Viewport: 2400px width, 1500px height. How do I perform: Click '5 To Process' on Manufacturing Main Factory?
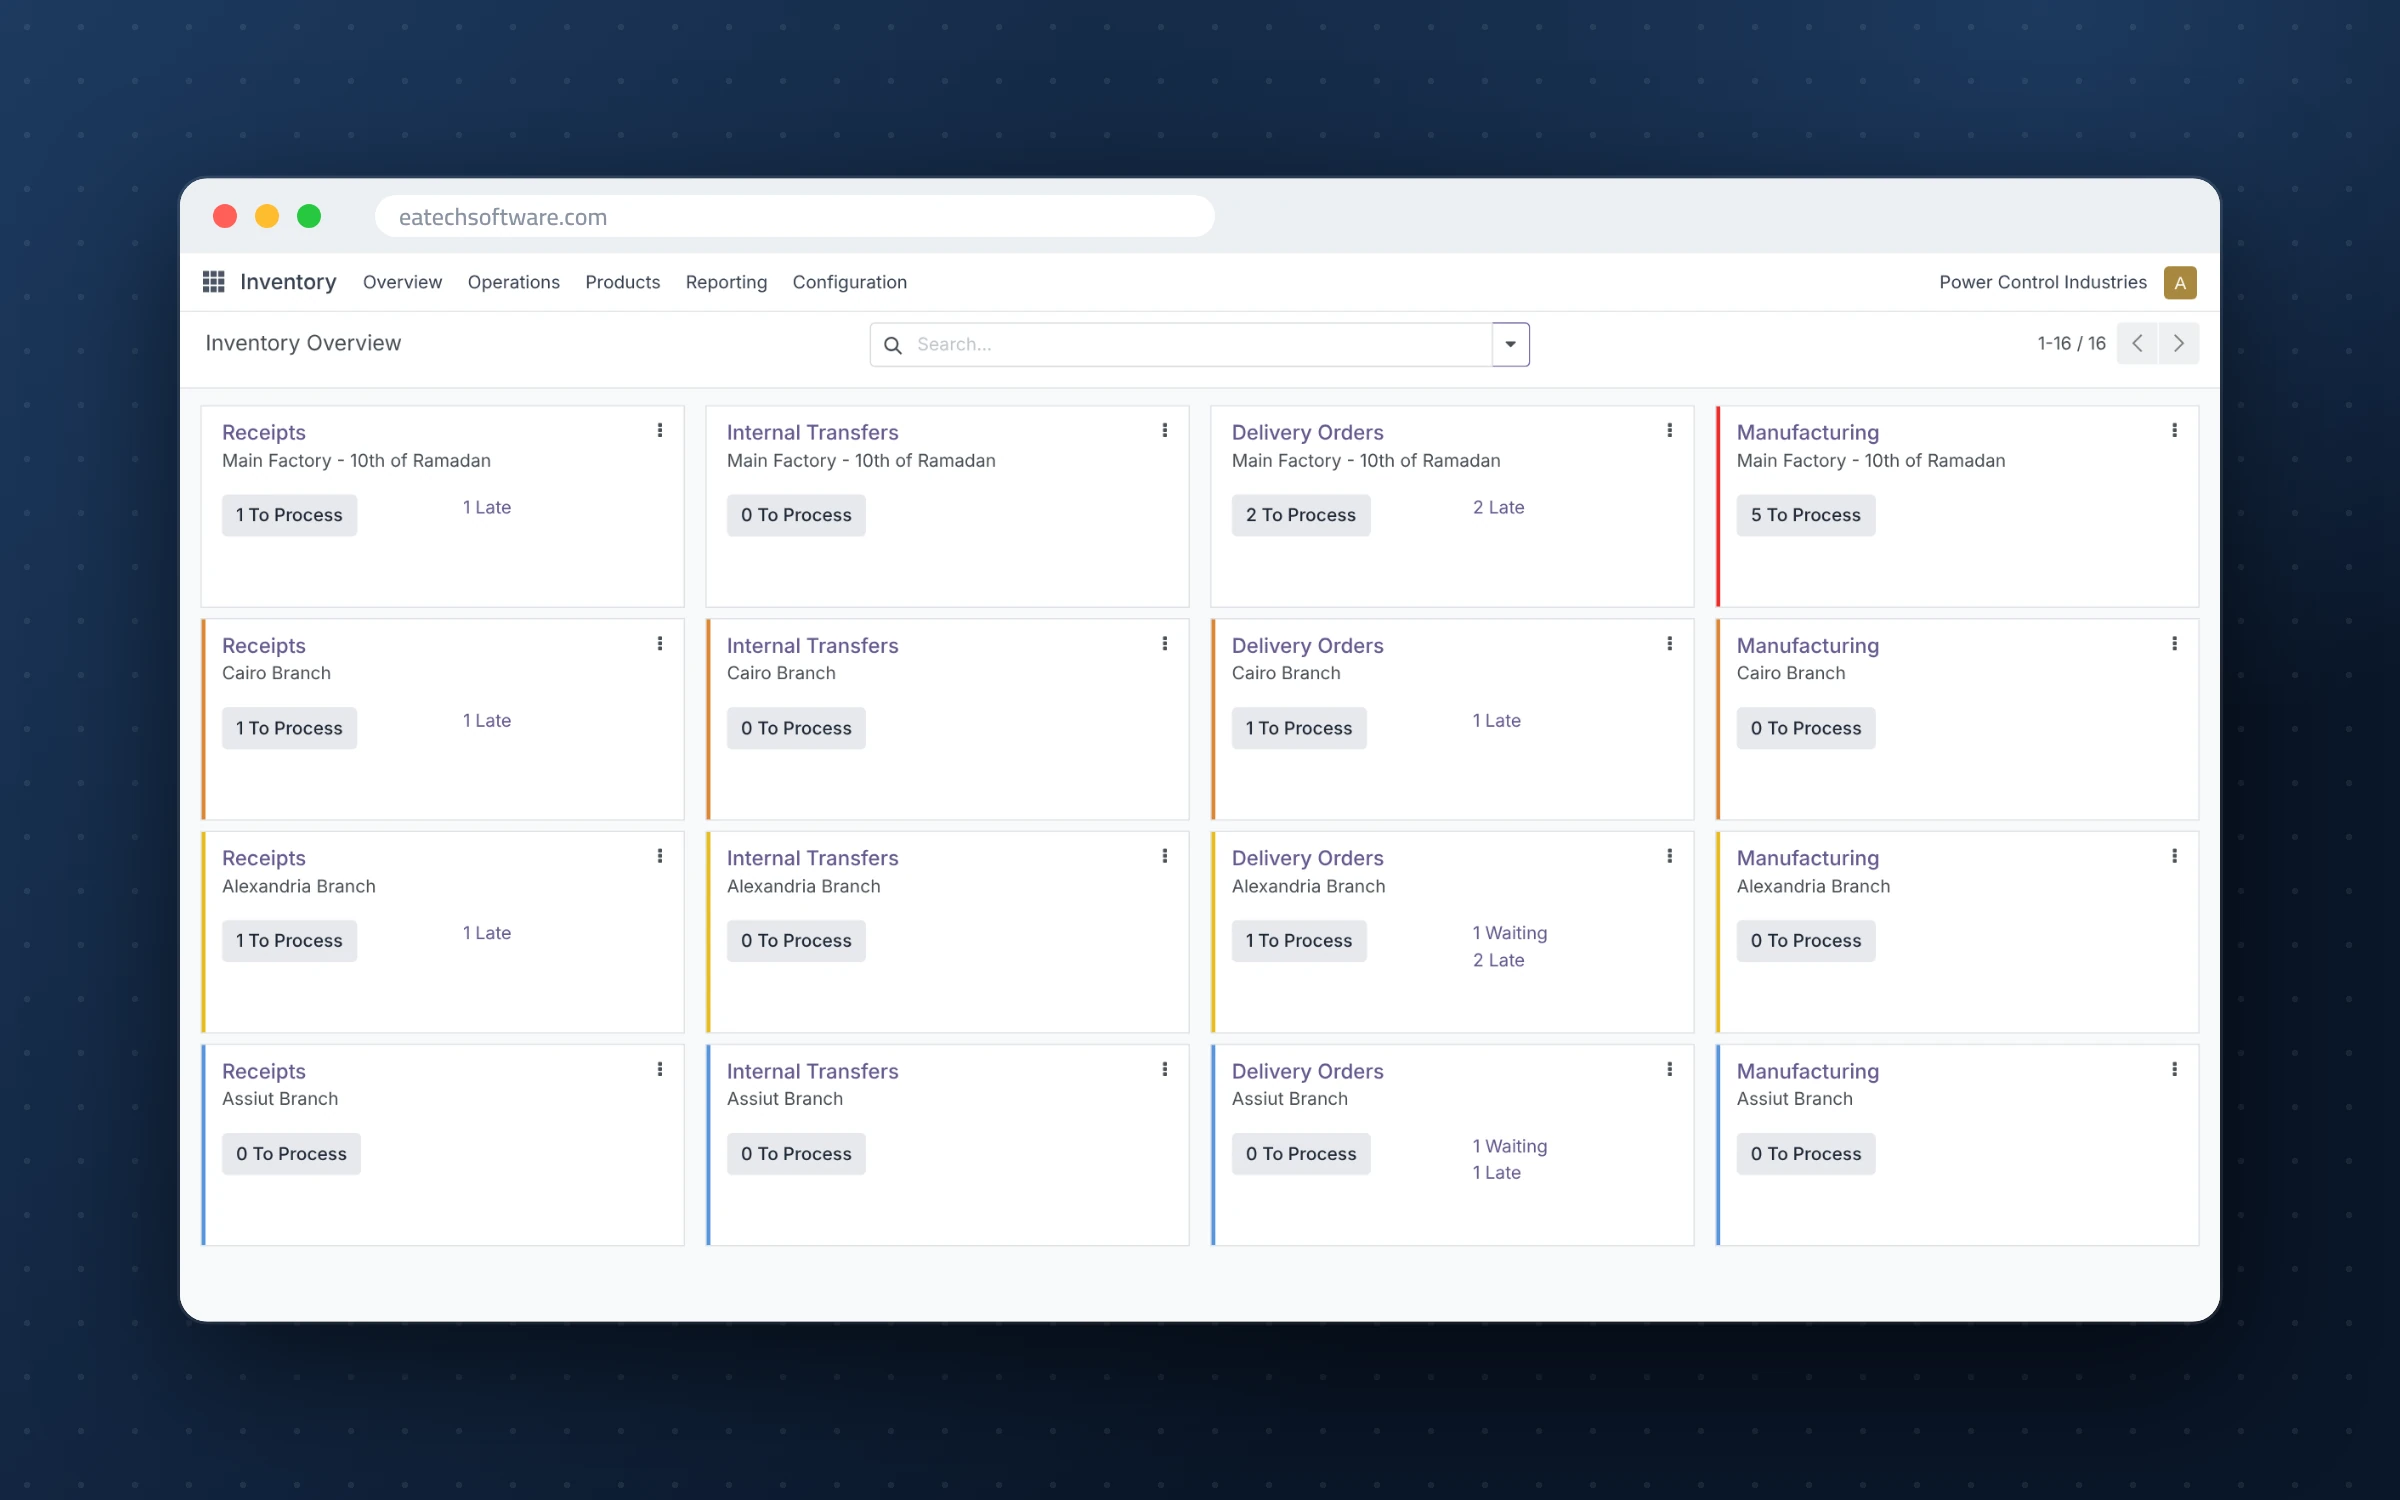[x=1806, y=516]
